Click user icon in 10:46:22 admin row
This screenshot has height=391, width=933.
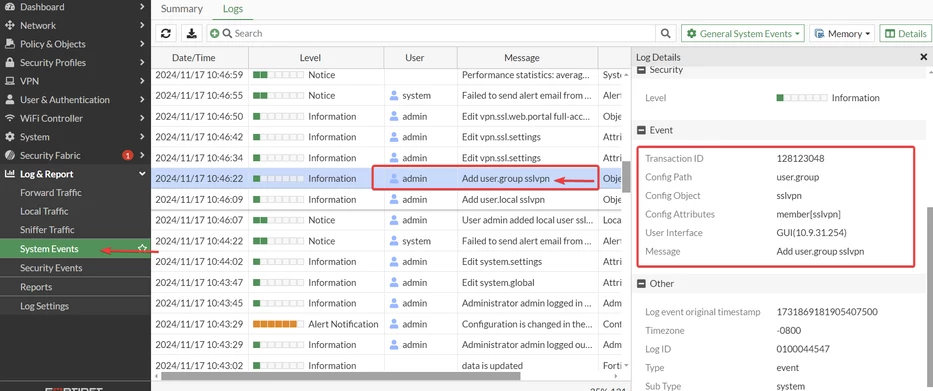click(394, 179)
